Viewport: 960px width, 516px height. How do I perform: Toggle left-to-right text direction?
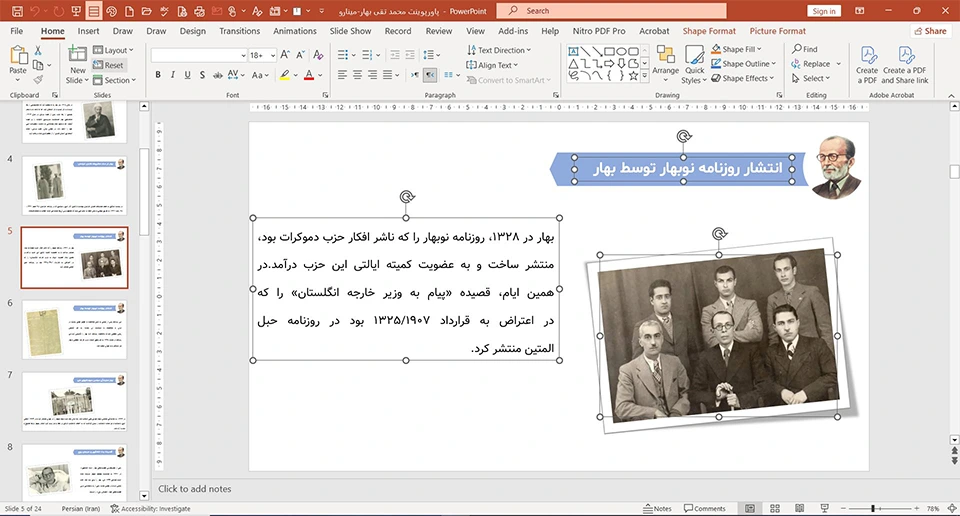click(415, 75)
